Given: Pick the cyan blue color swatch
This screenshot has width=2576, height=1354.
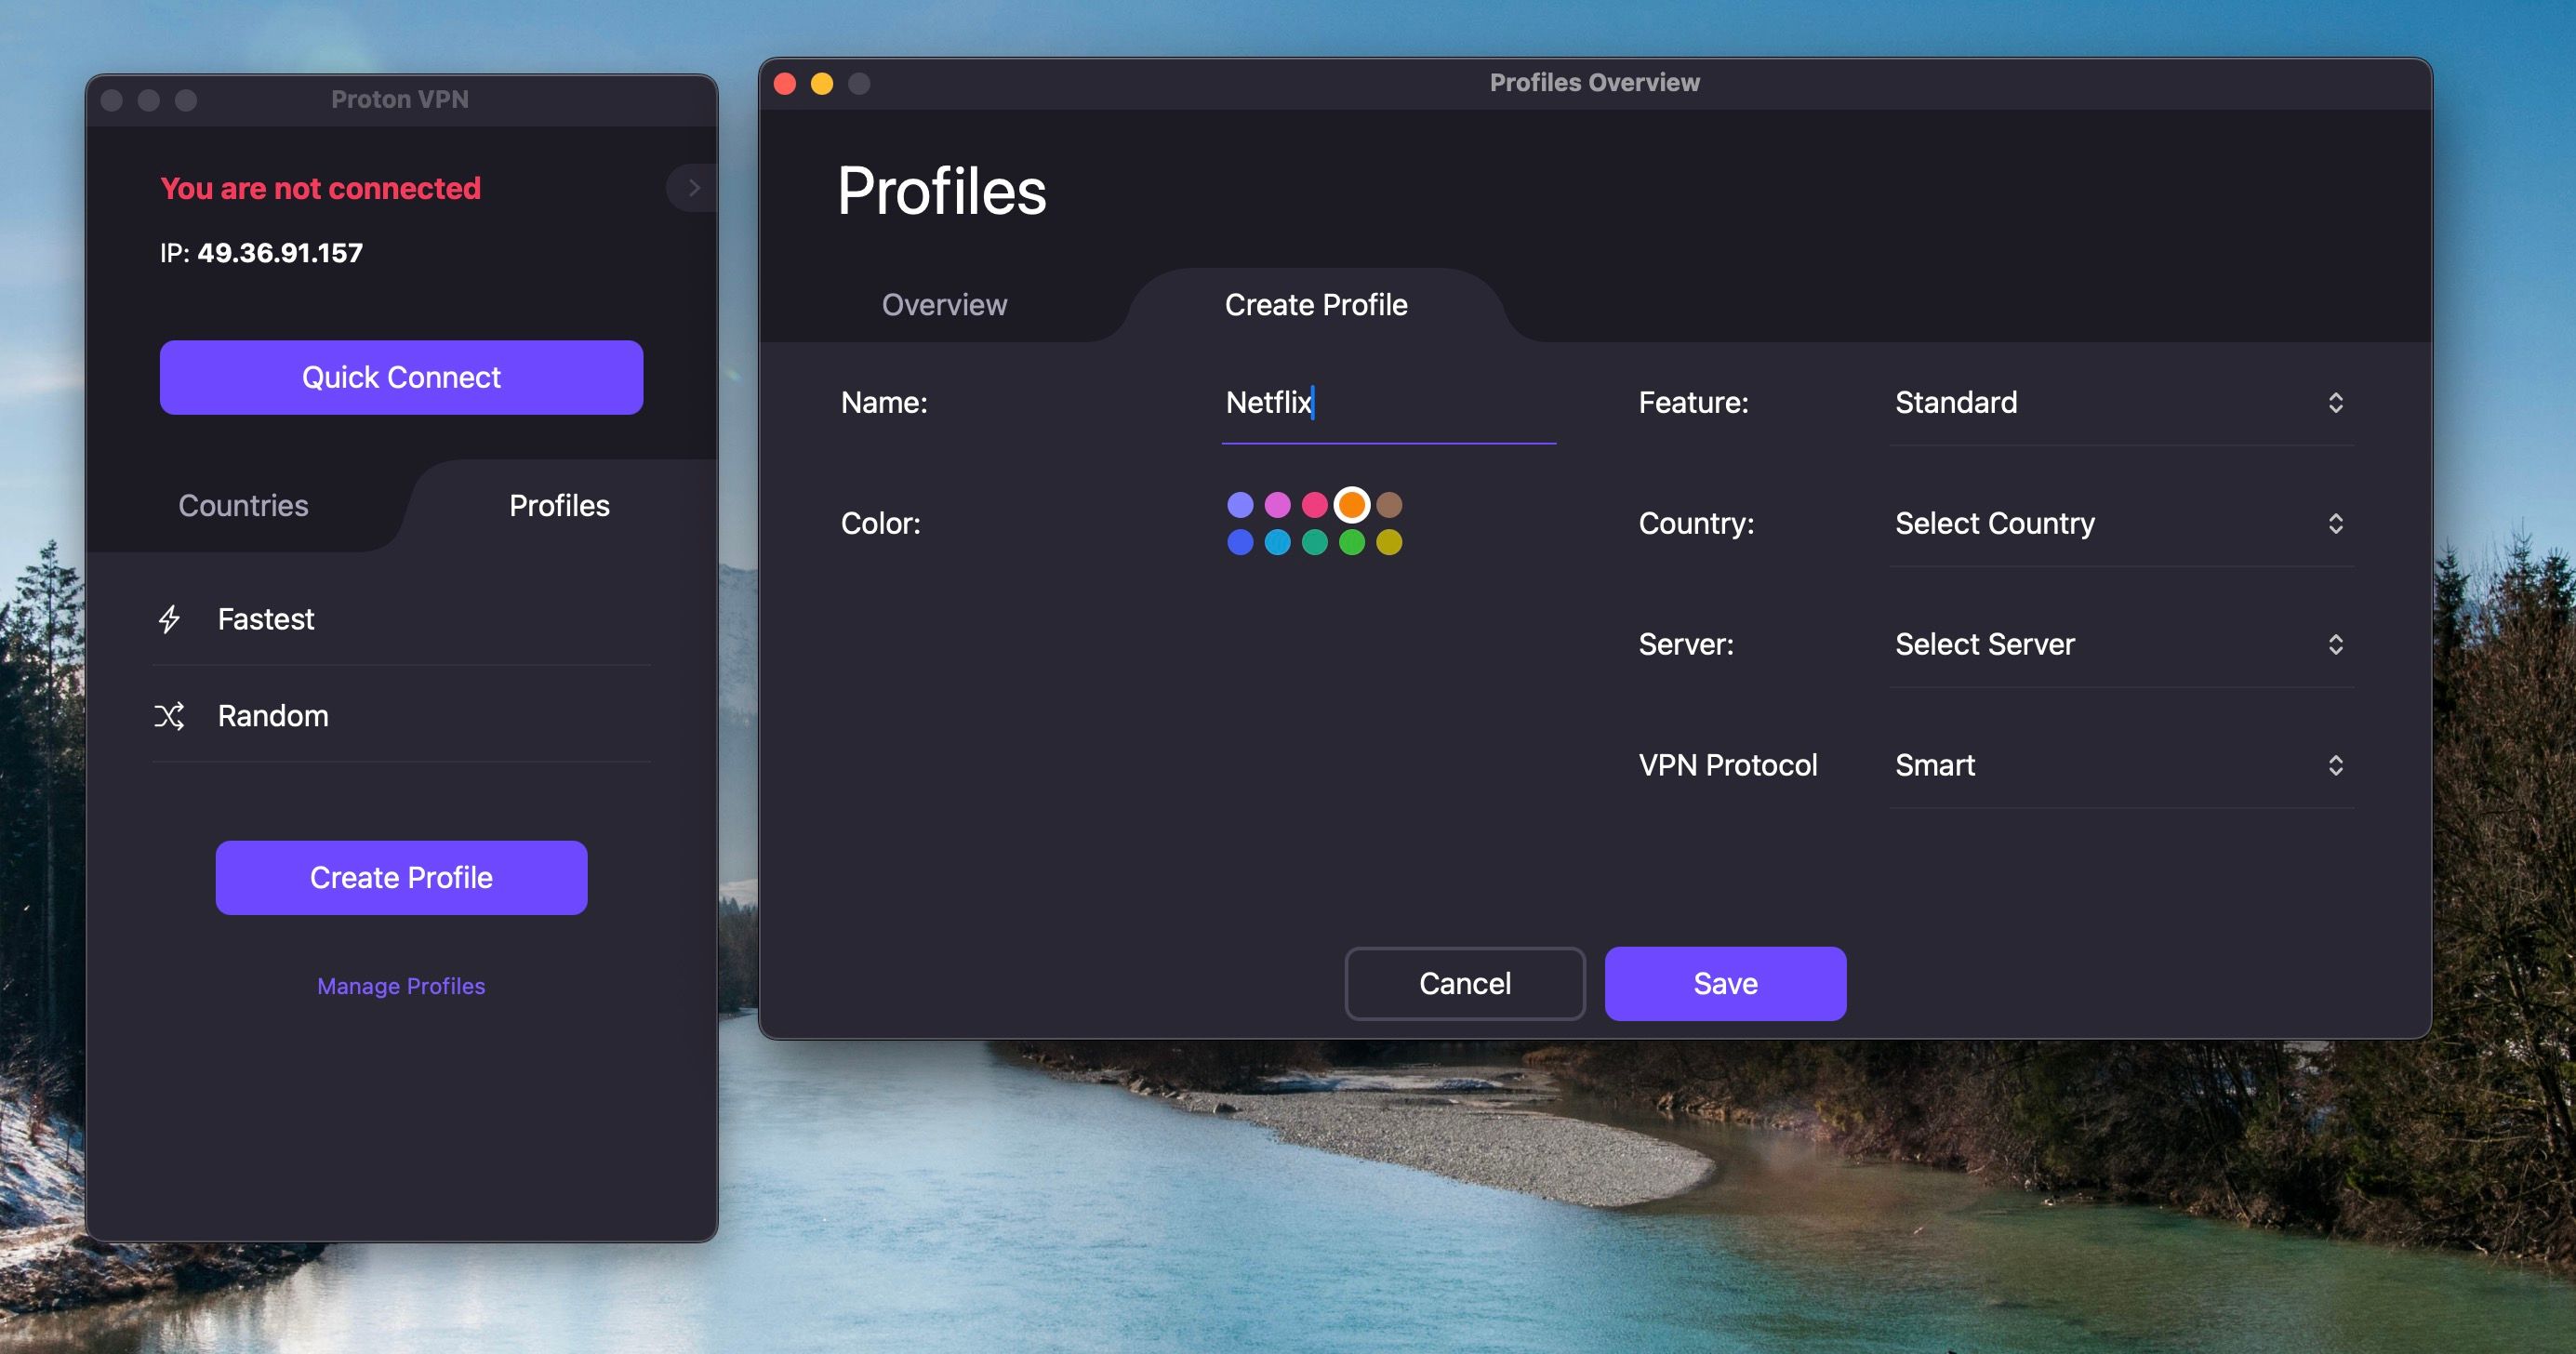Looking at the screenshot, I should 1278,542.
